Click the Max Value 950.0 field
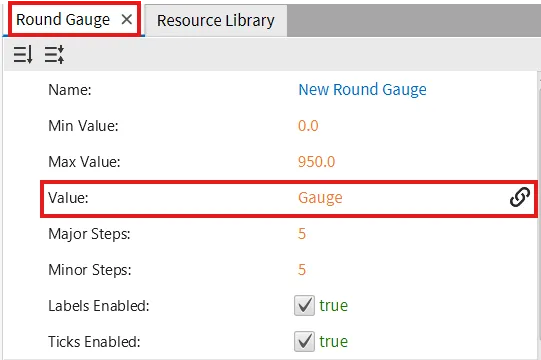Image resolution: width=541 pixels, height=360 pixels. click(316, 162)
